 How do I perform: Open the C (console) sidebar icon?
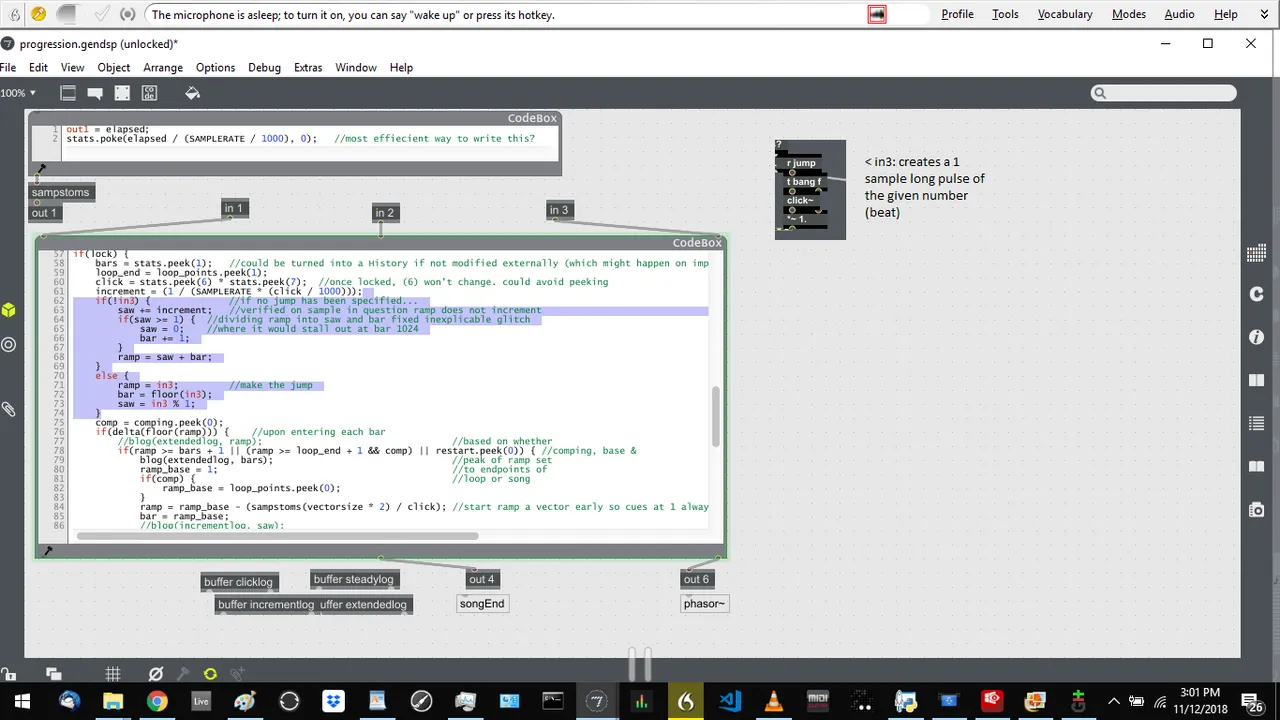pos(1257,294)
